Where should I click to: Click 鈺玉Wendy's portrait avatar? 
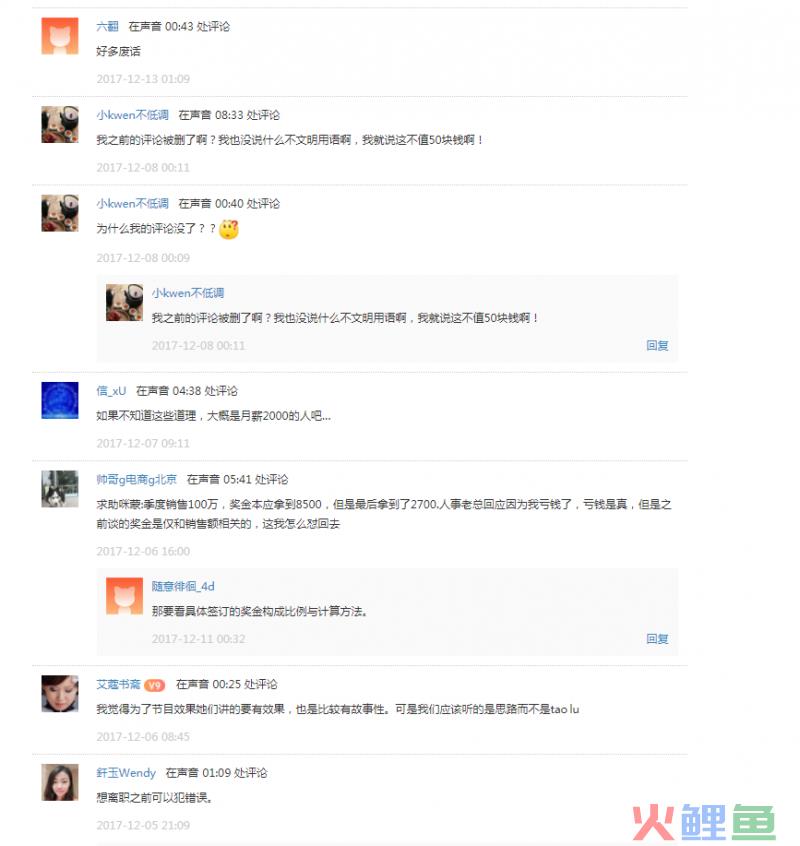60,782
